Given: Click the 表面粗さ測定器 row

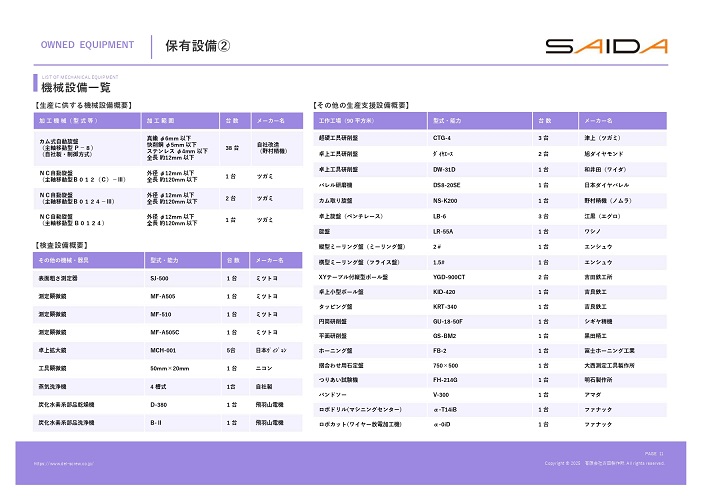Looking at the screenshot, I should pyautogui.click(x=59, y=279).
